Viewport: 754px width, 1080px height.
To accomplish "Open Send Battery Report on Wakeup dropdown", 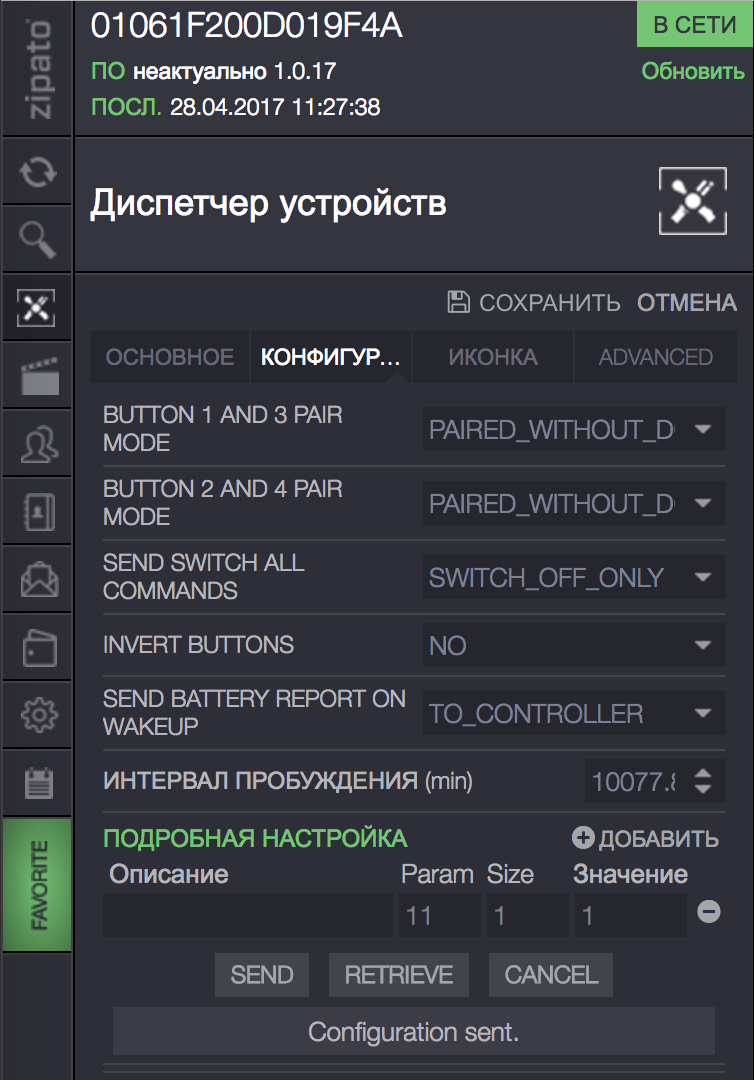I will [x=574, y=713].
